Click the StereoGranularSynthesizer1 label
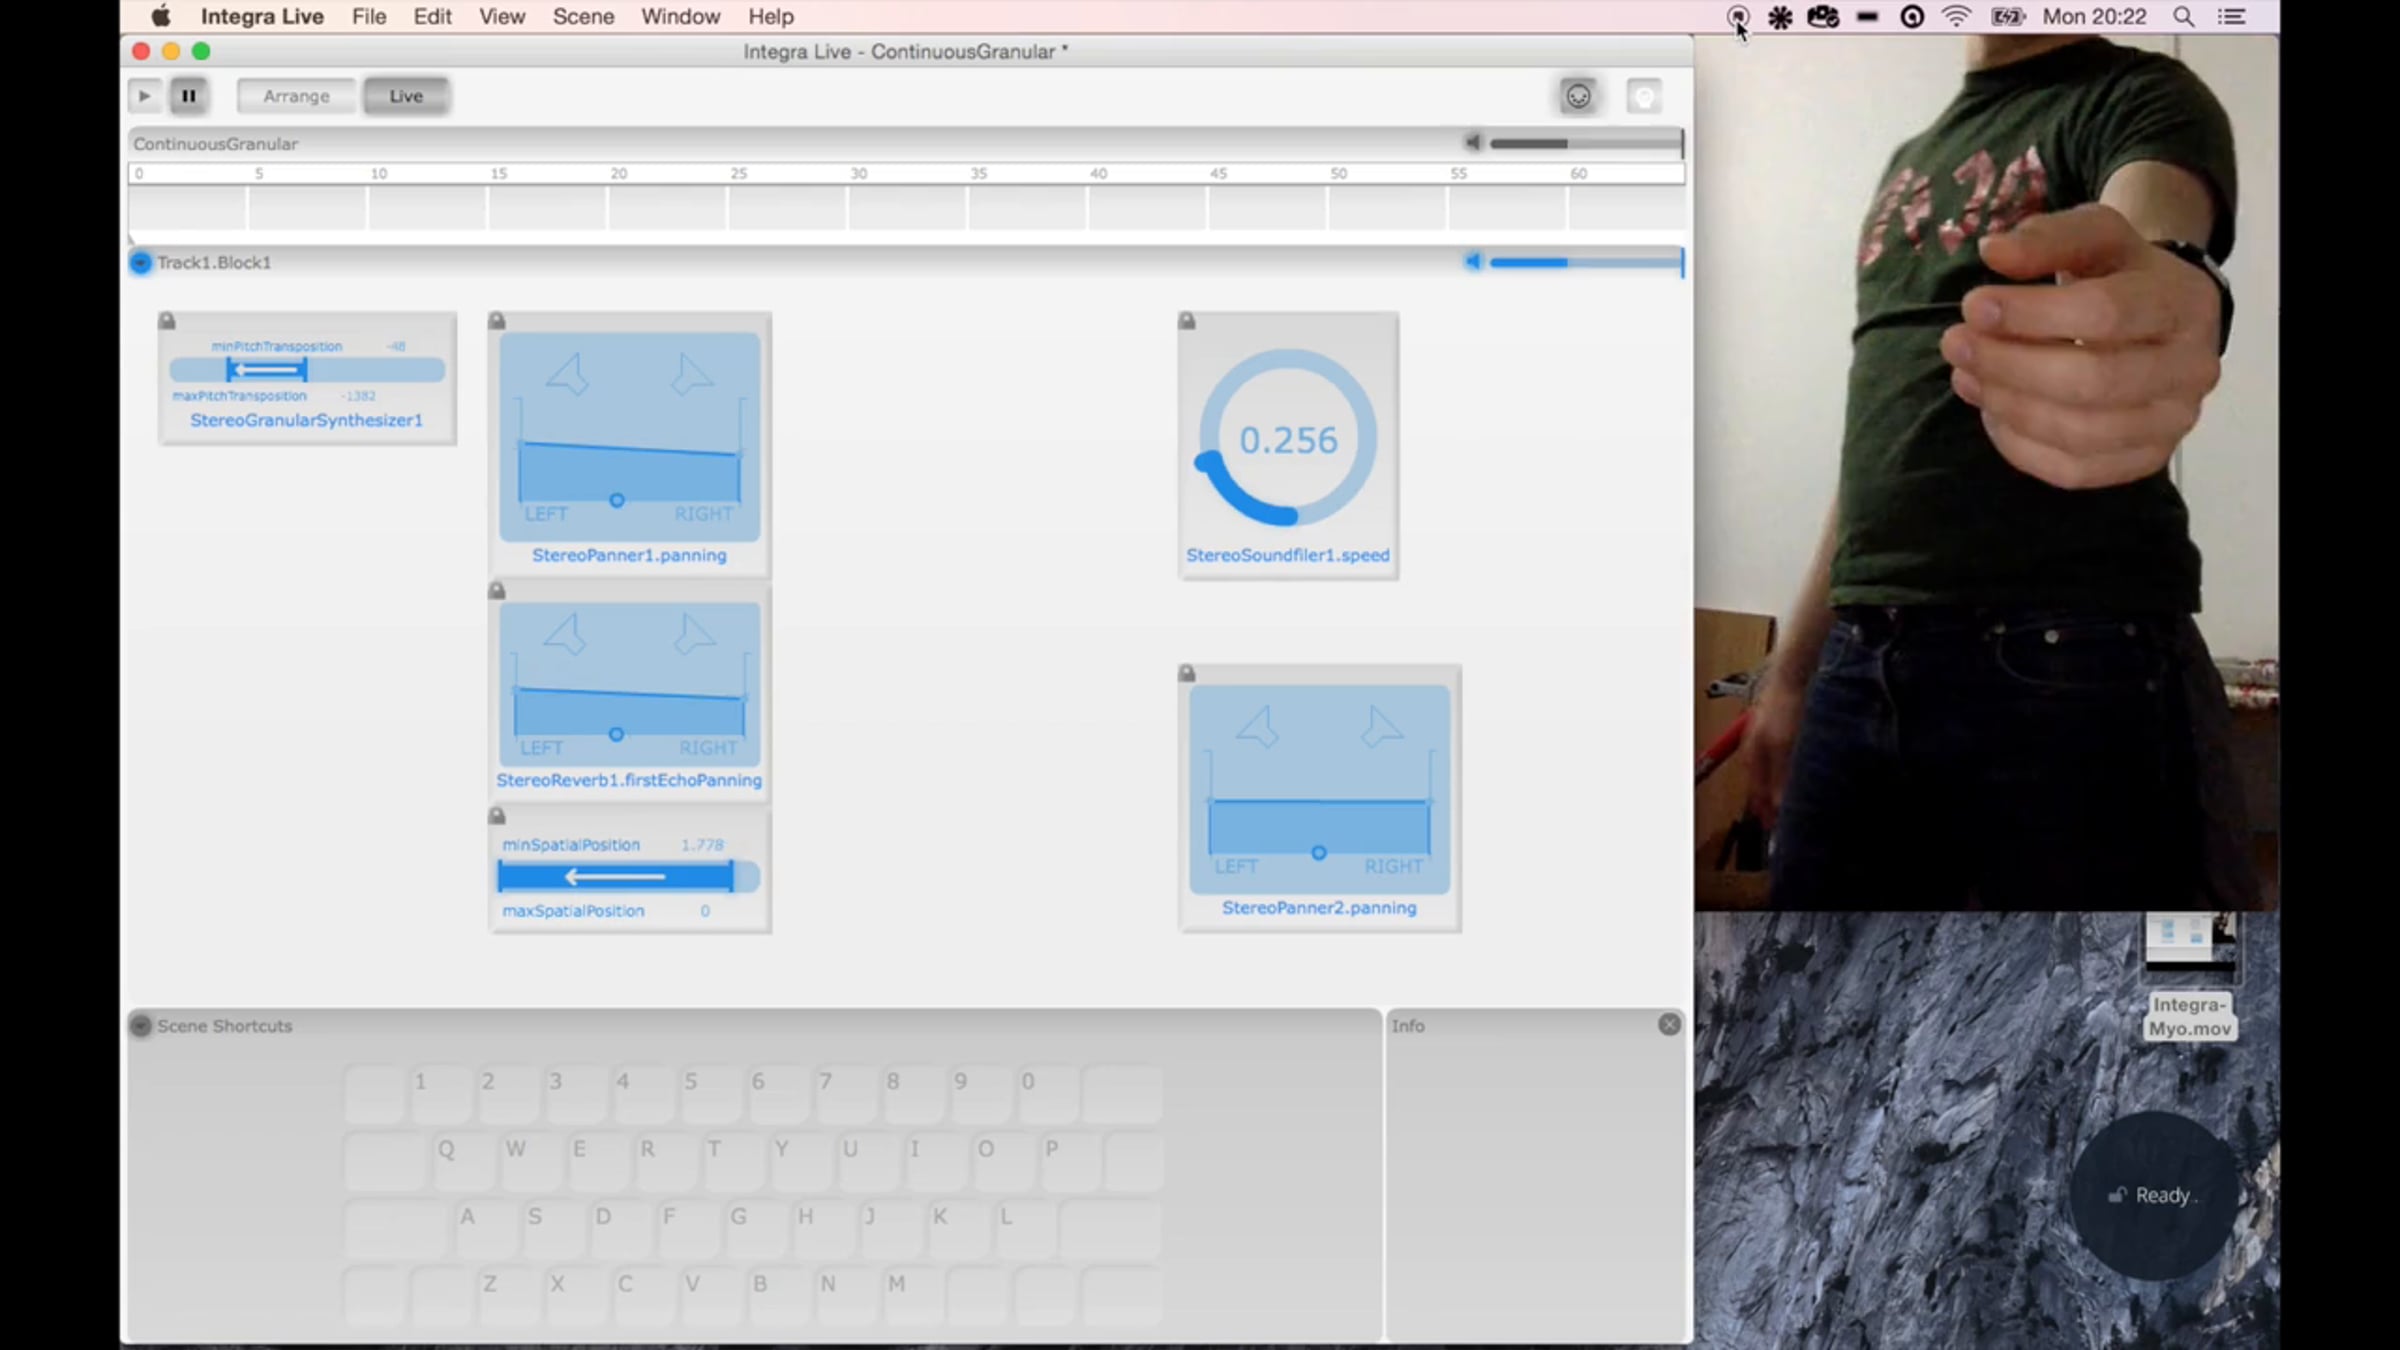 coord(306,420)
